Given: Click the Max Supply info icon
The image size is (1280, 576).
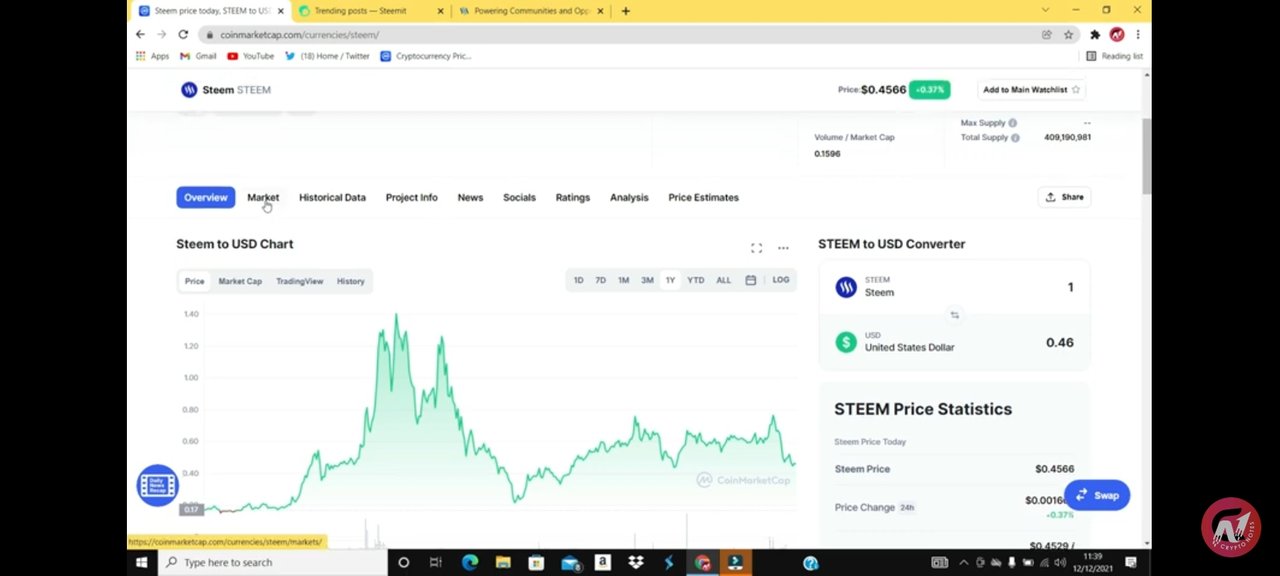Looking at the screenshot, I should tap(1013, 123).
